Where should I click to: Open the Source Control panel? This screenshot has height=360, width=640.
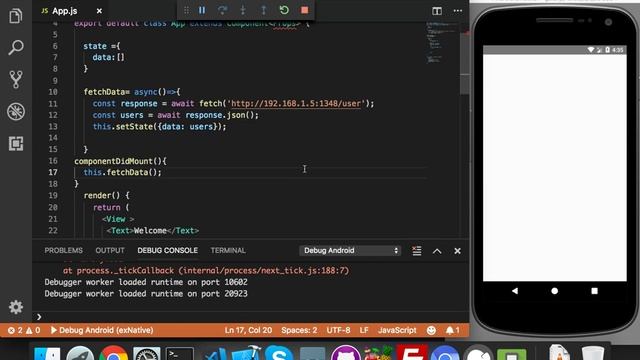[x=16, y=79]
